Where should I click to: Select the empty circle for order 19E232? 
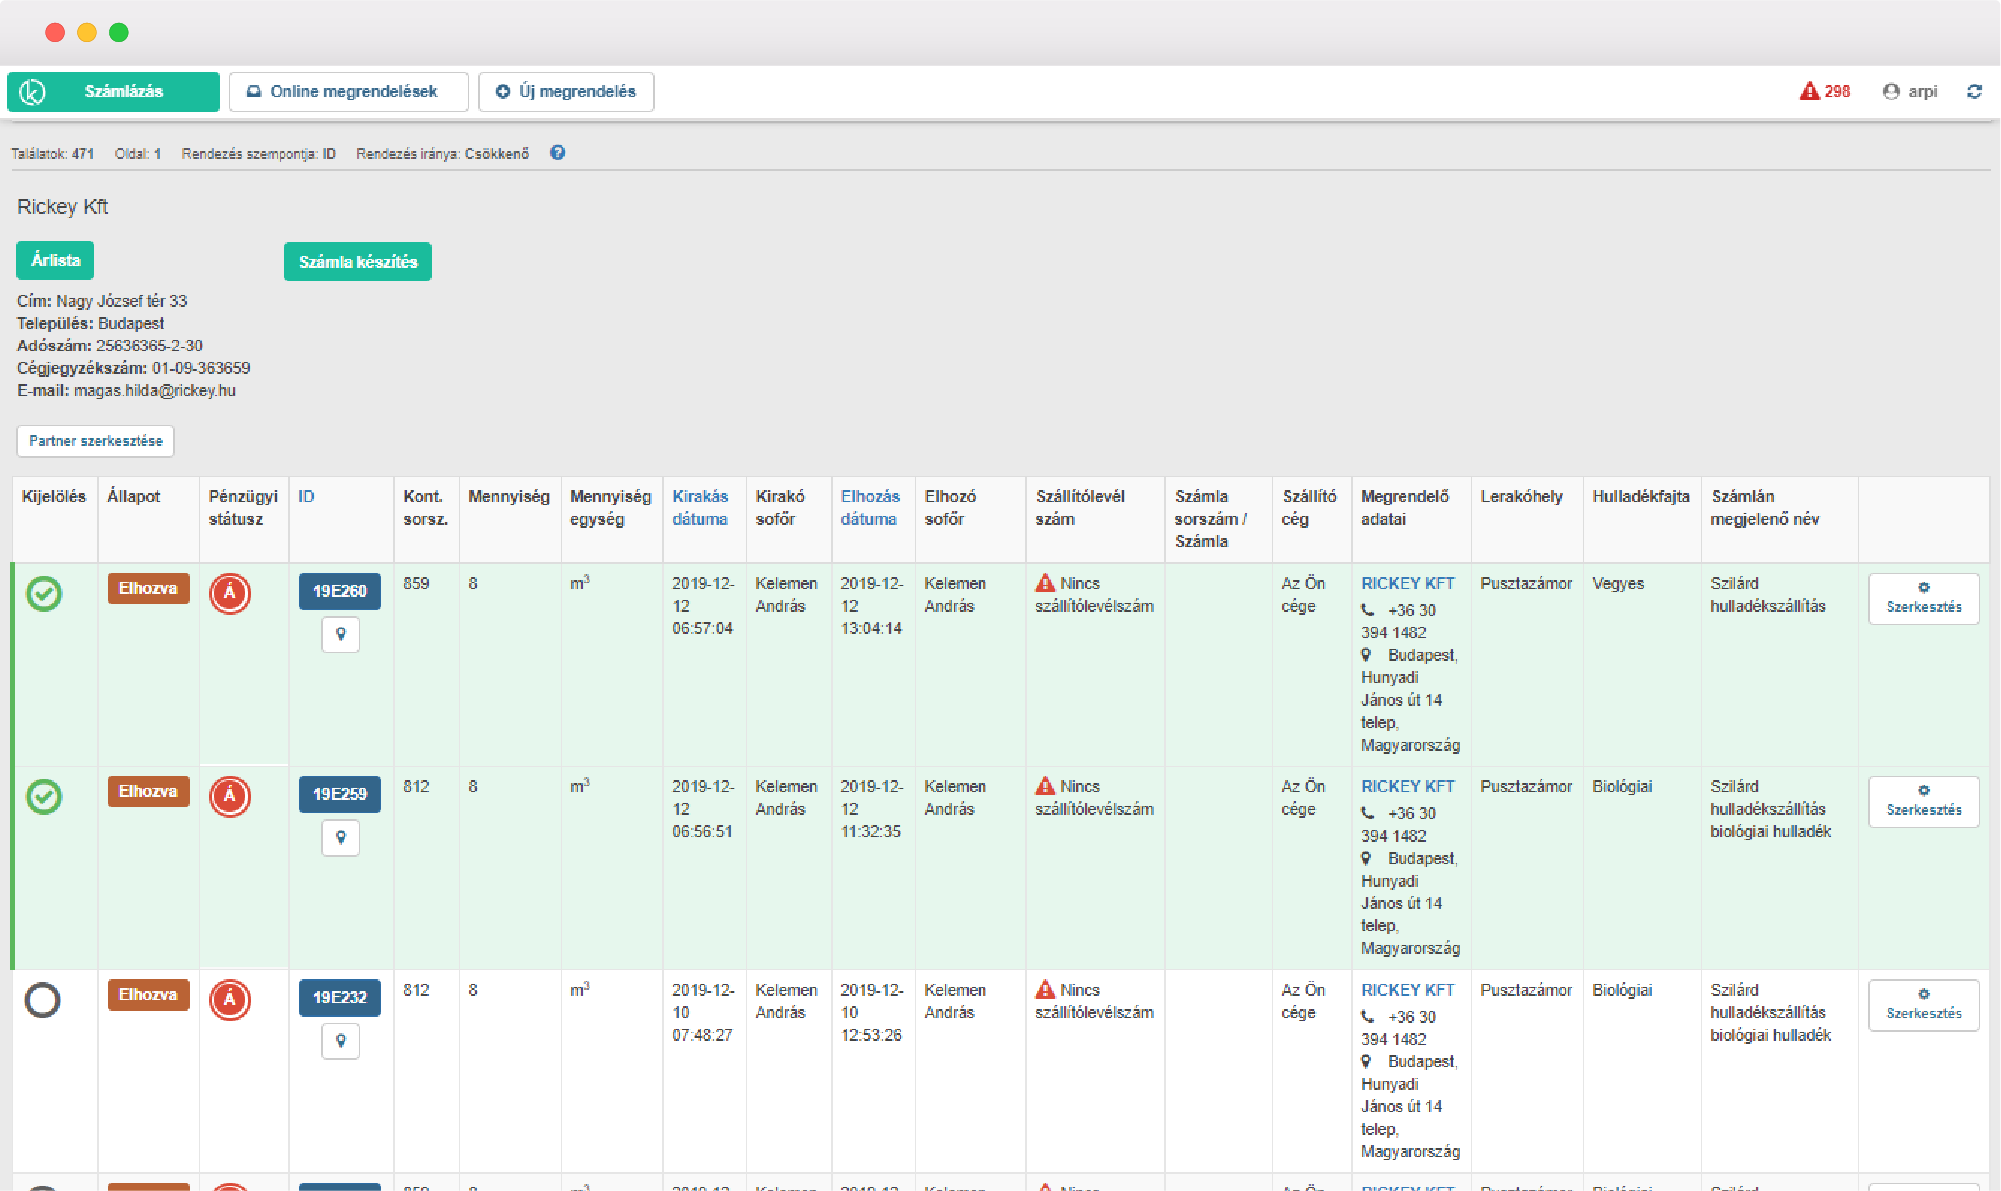click(43, 999)
